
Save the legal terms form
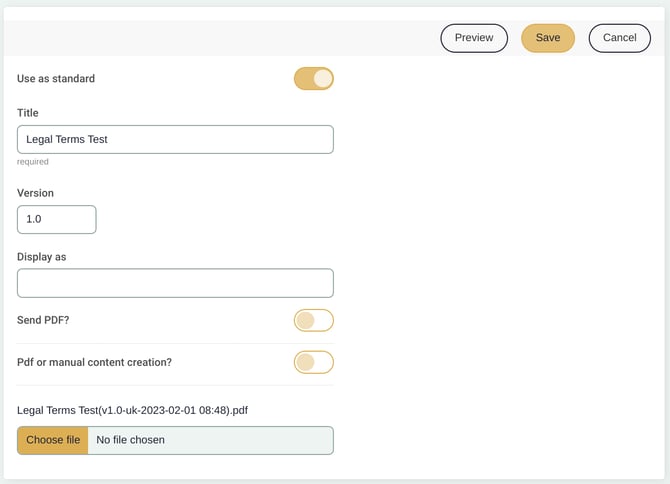click(x=547, y=38)
